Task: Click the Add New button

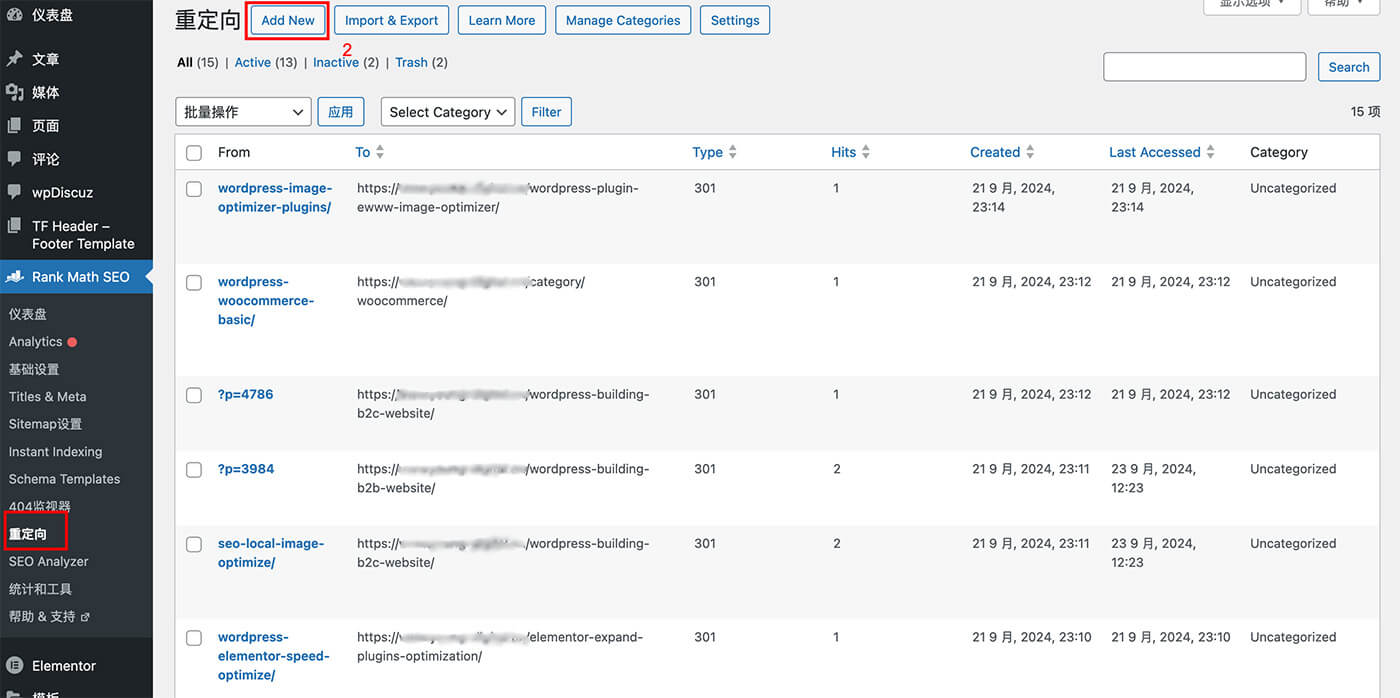Action: [x=288, y=20]
